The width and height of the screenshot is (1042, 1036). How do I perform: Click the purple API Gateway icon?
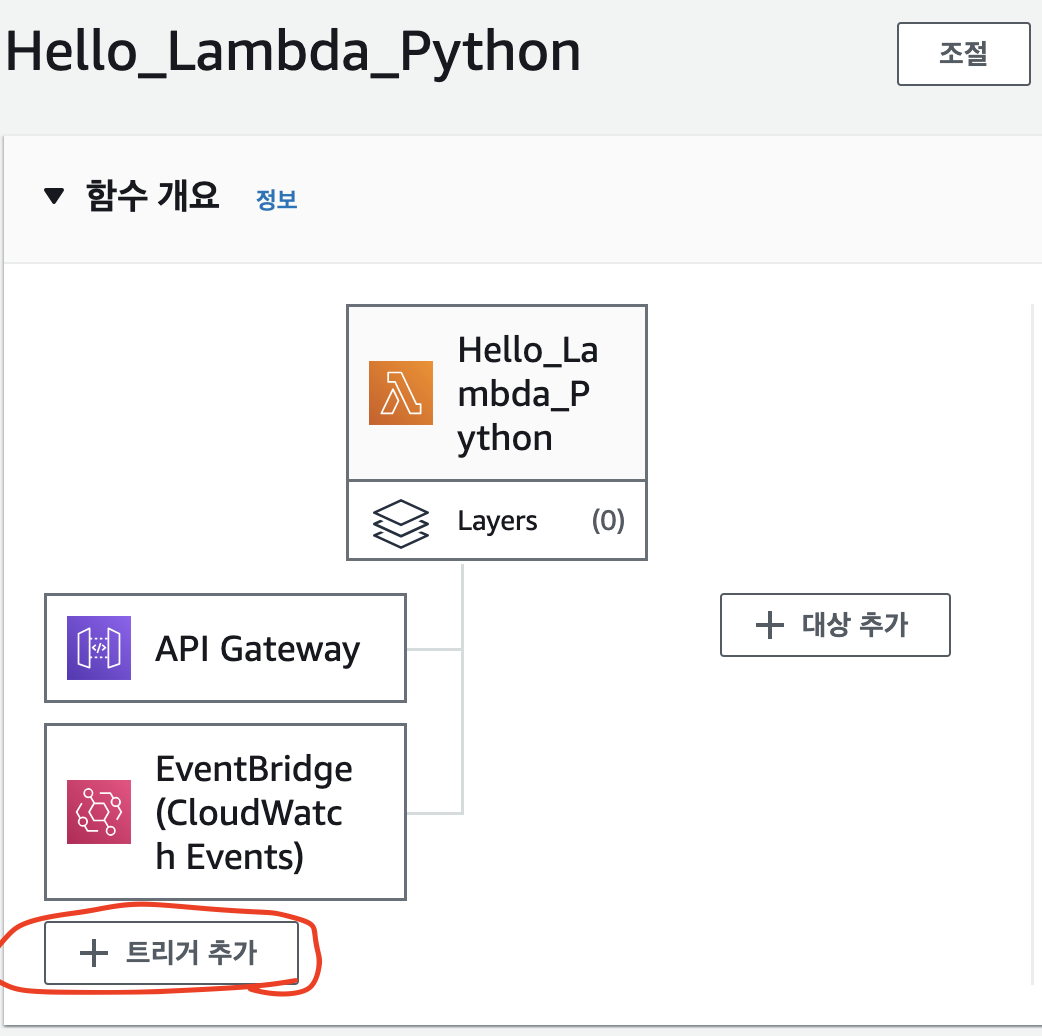(99, 648)
